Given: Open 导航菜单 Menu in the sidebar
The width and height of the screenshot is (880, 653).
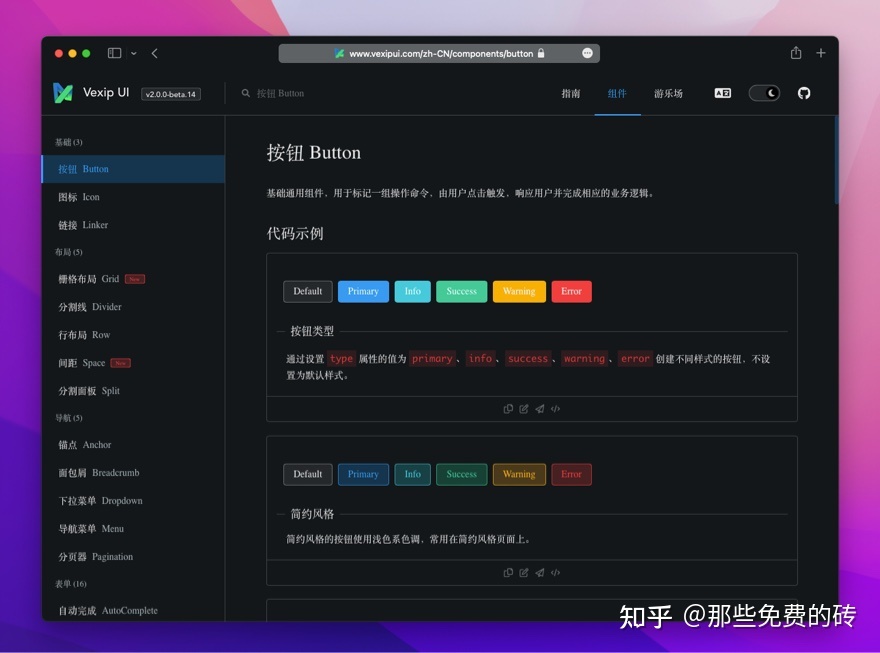Looking at the screenshot, I should (134, 529).
